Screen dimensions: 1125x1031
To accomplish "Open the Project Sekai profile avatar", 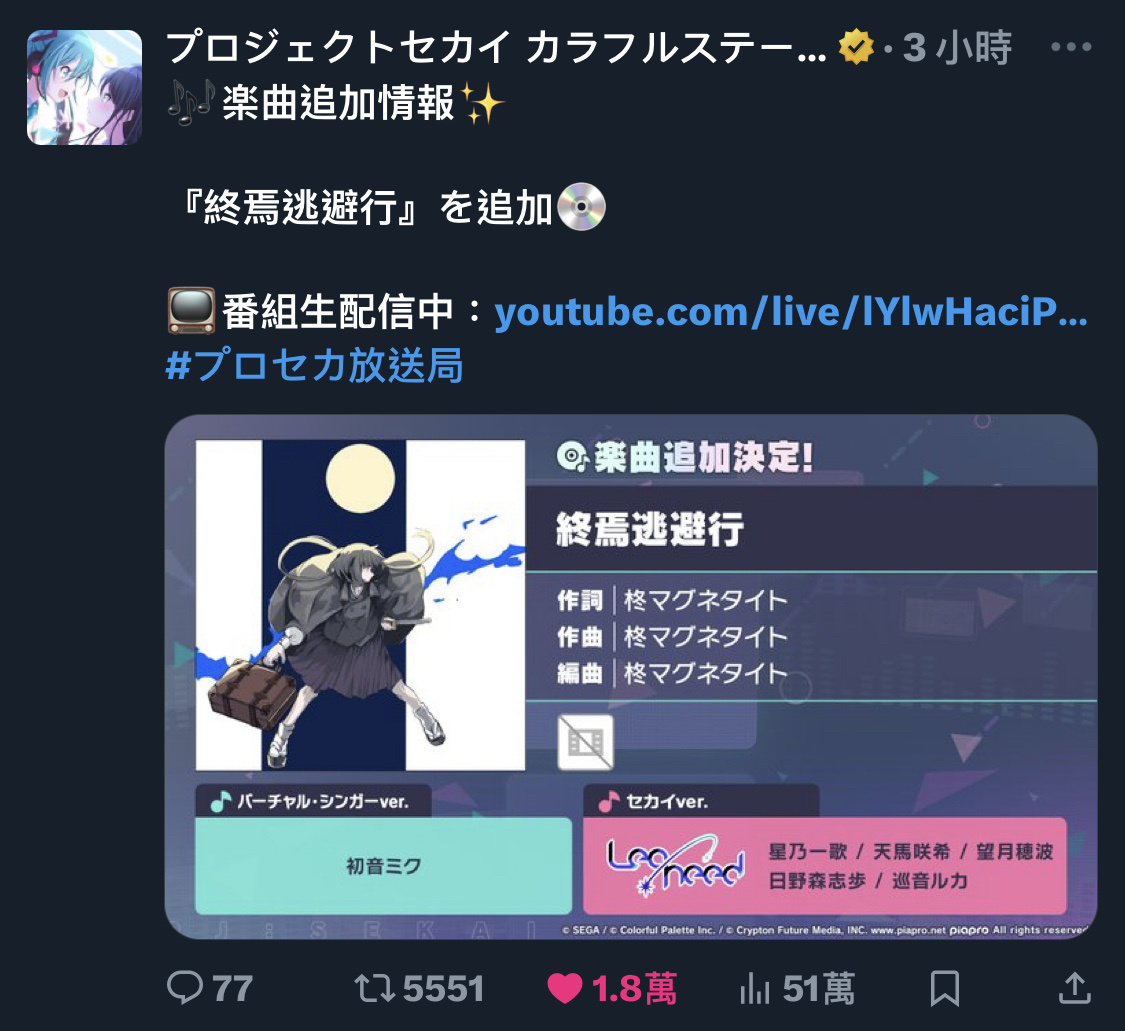I will click(x=85, y=88).
